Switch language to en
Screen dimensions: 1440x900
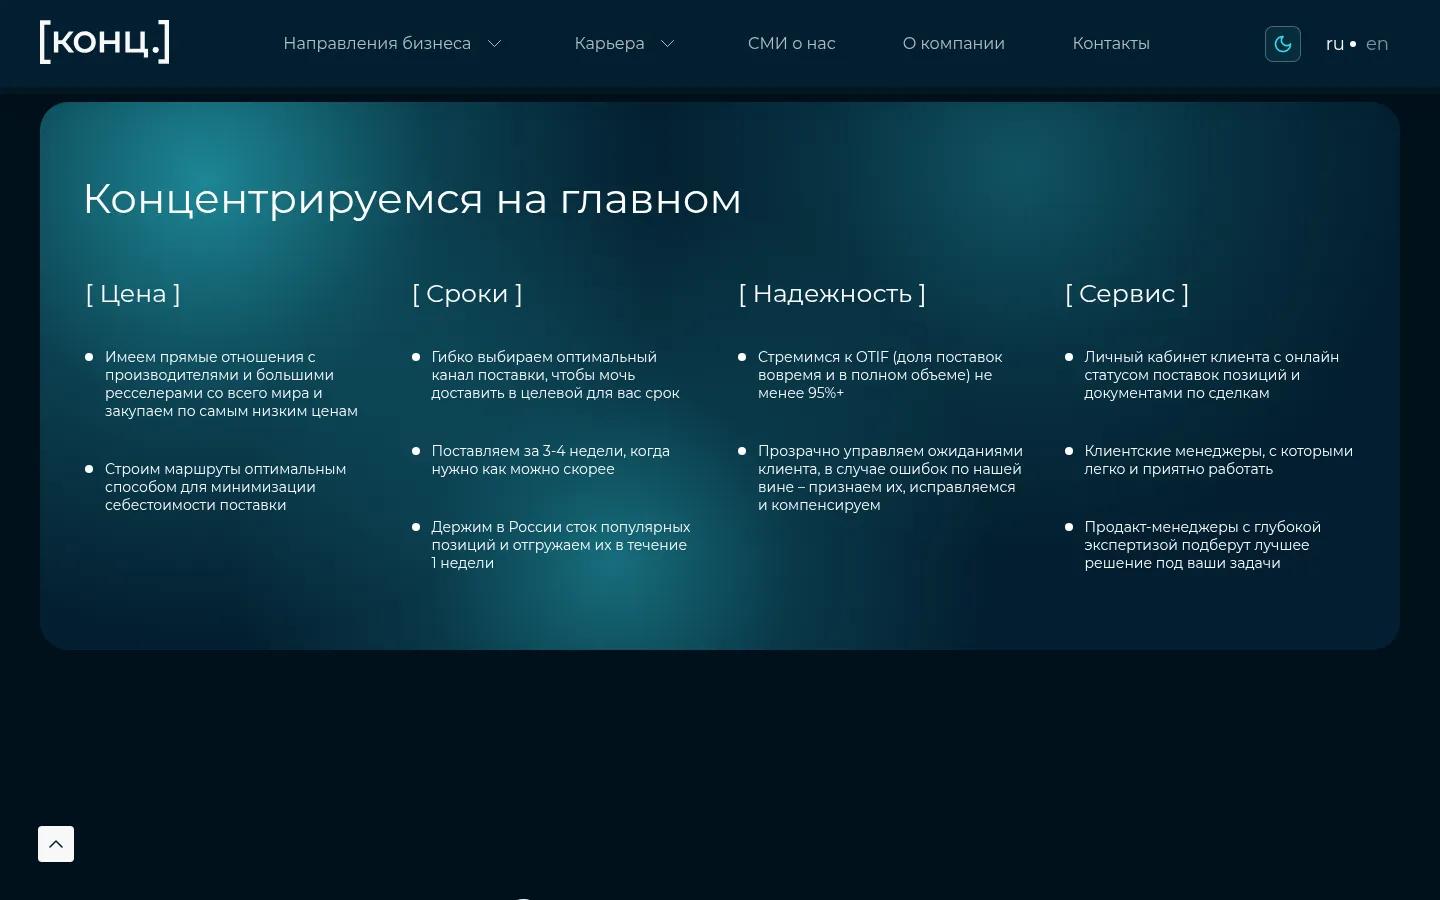[1377, 44]
